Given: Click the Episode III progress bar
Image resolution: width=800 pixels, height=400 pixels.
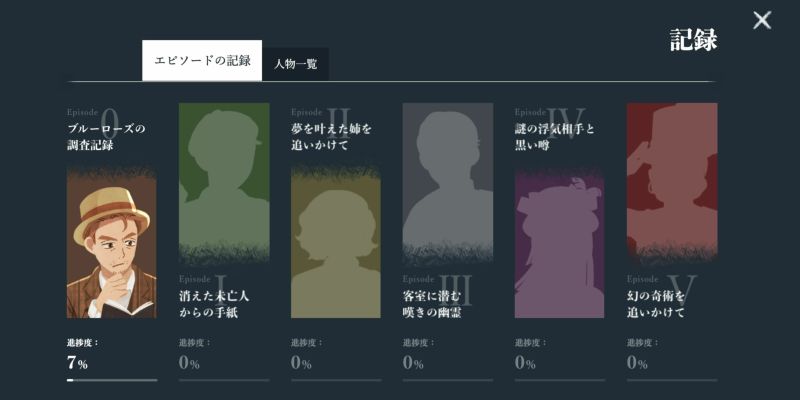Looking at the screenshot, I should point(448,380).
